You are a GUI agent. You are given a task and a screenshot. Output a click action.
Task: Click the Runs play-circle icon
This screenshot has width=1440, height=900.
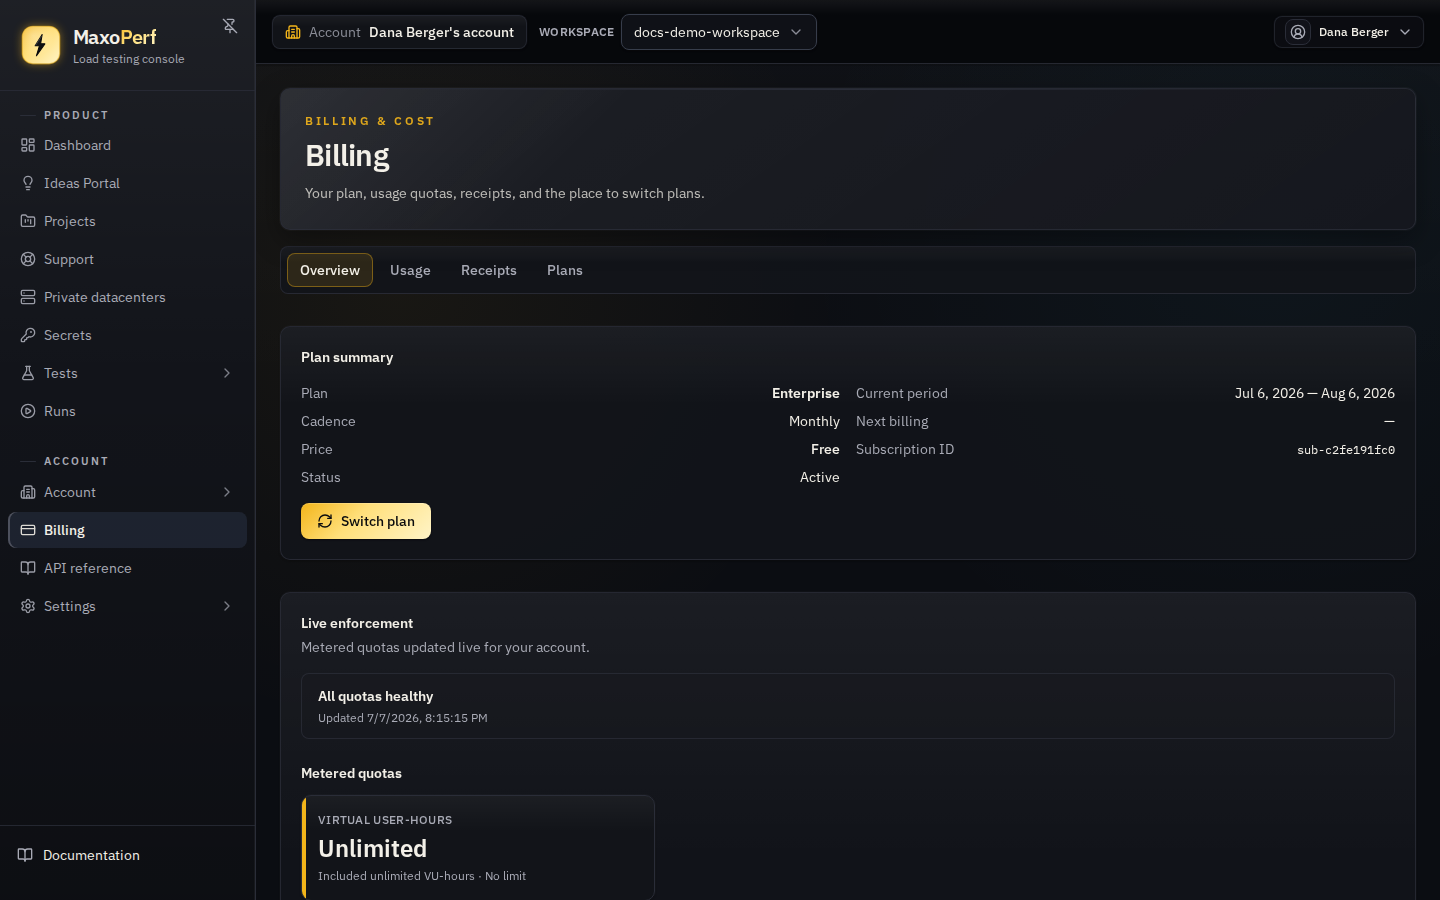tap(28, 411)
